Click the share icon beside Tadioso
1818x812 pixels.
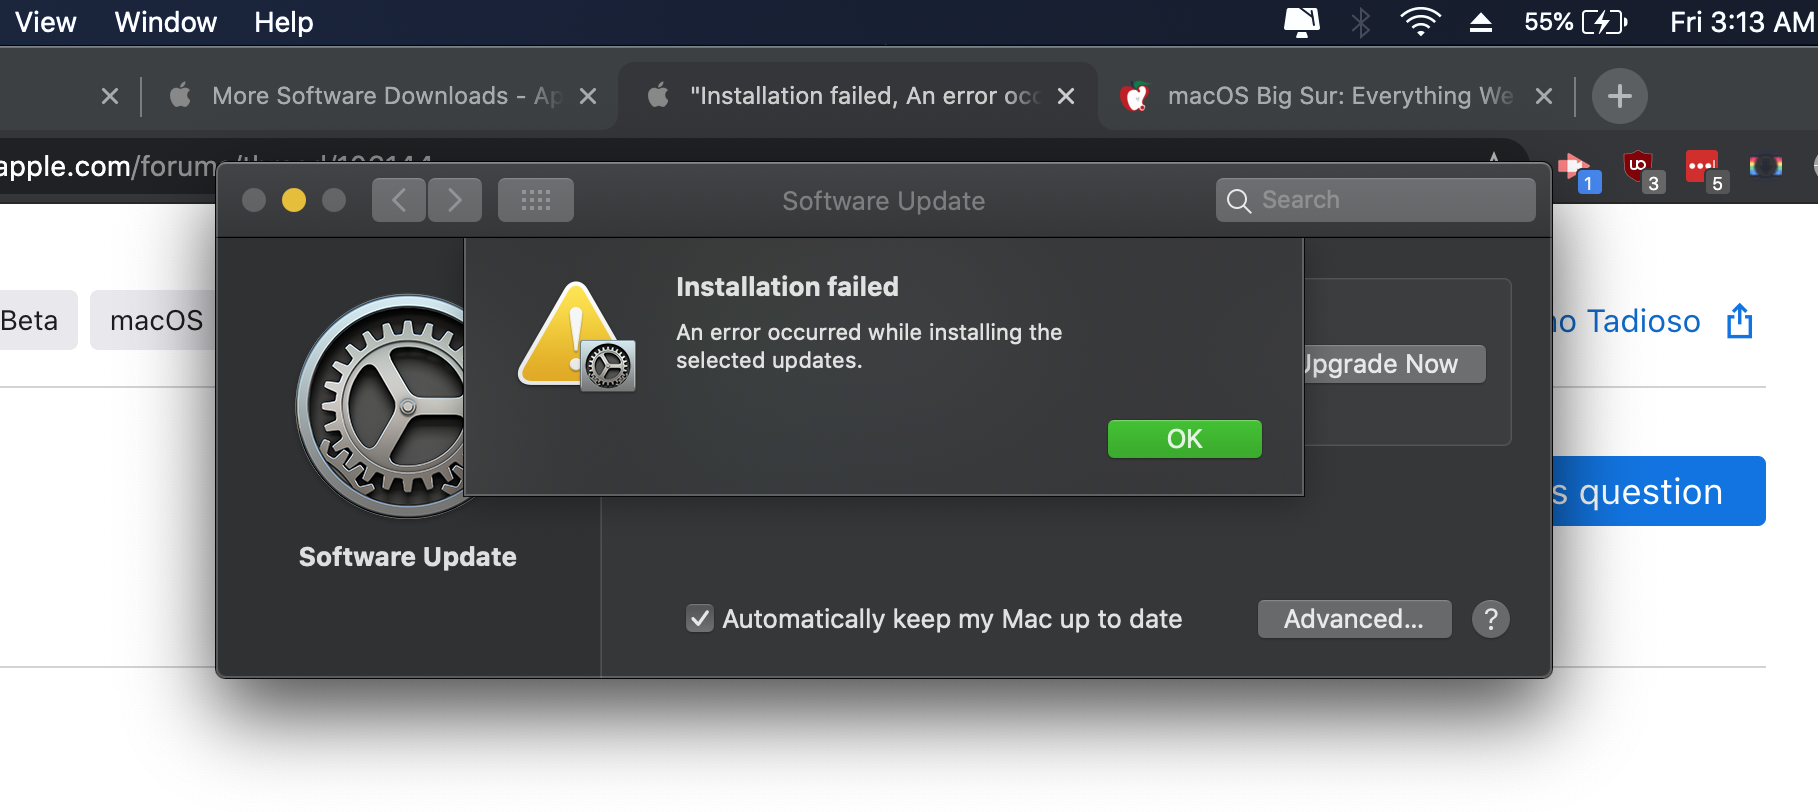click(1739, 321)
